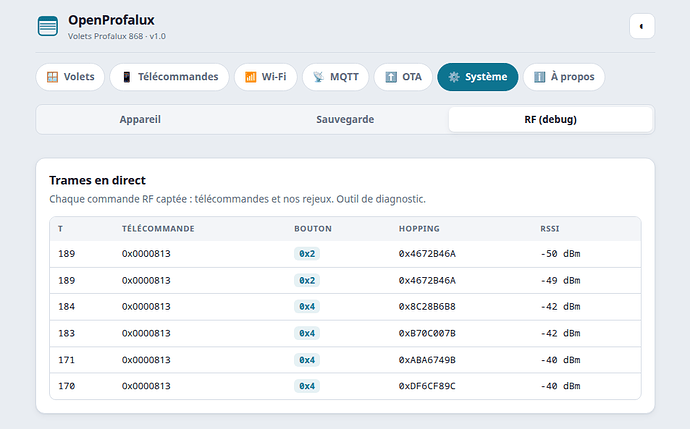
Task: Open the Télécommandes section
Action: pos(169,77)
